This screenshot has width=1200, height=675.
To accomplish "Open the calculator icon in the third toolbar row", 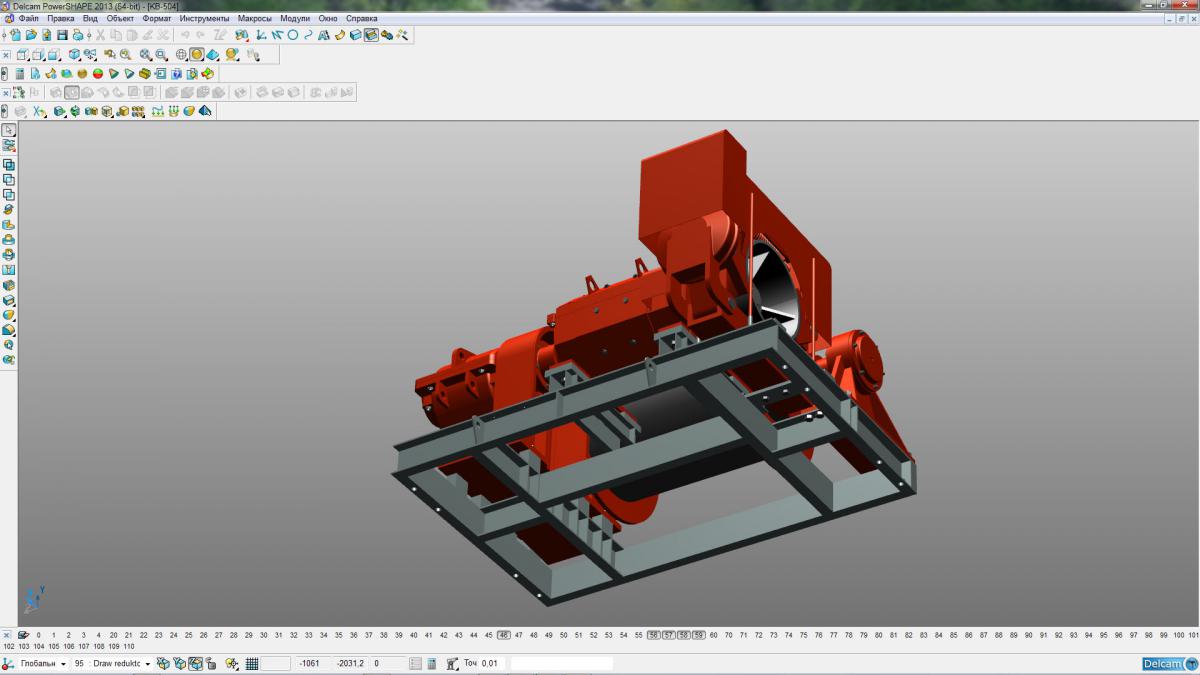I will click(x=20, y=73).
